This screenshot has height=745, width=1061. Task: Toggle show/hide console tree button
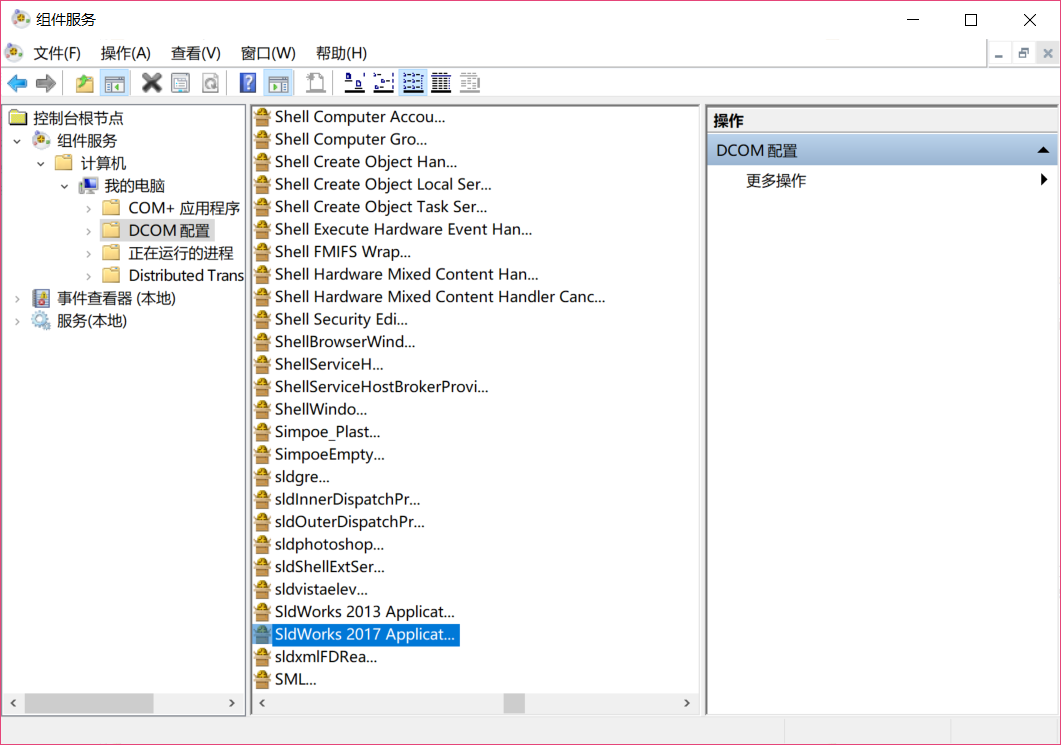pyautogui.click(x=114, y=83)
